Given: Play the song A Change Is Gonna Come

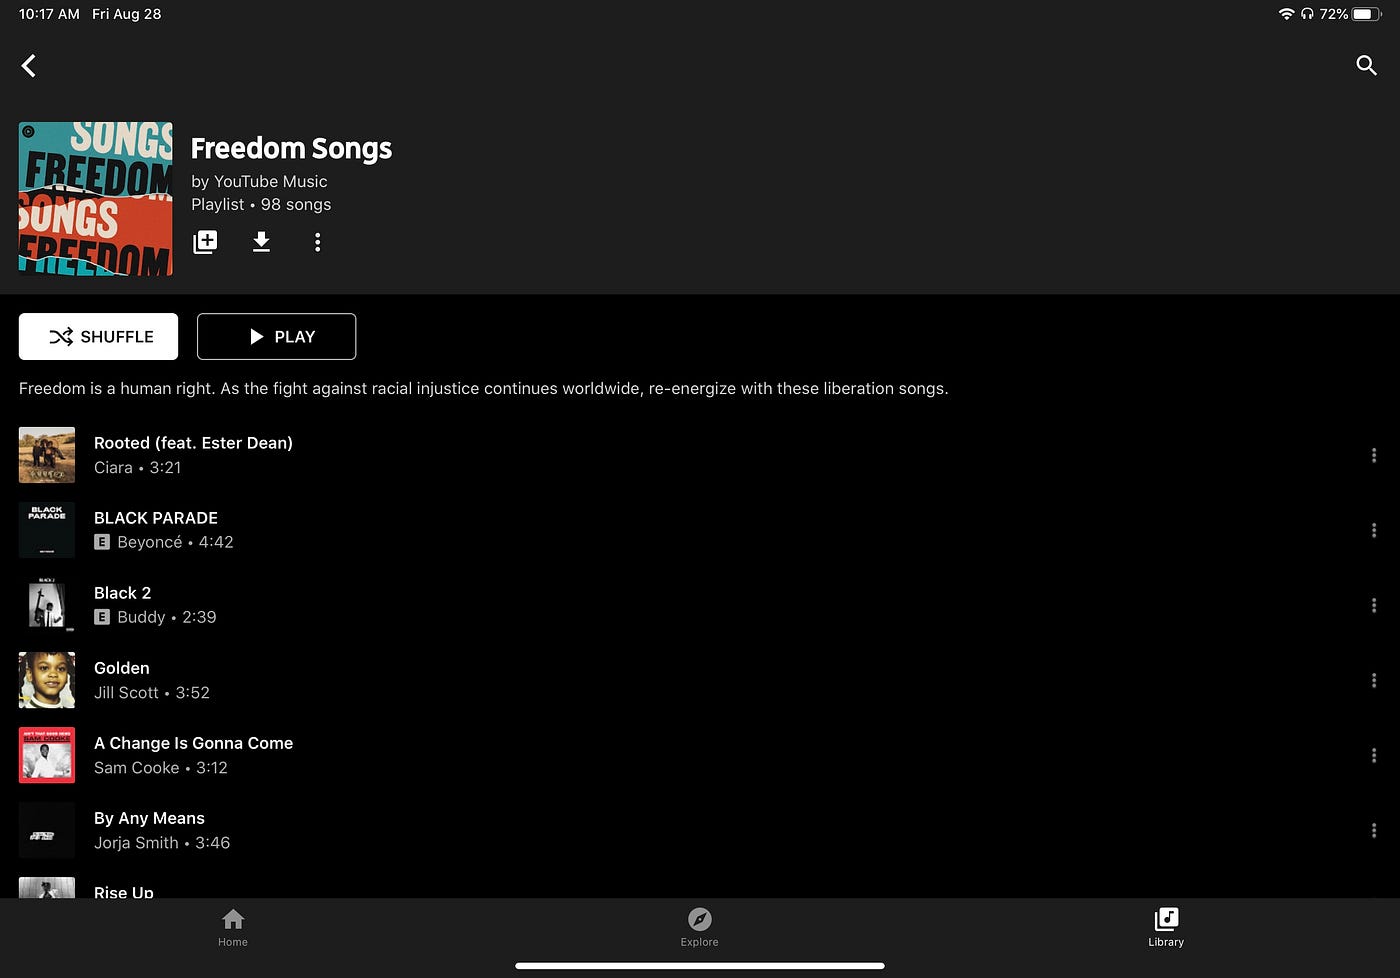Looking at the screenshot, I should tap(193, 743).
